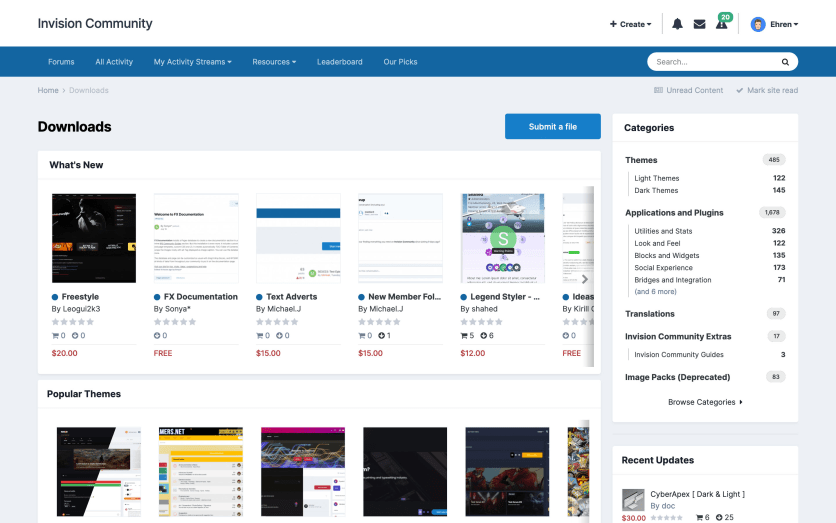Open the messages envelope icon
836x523 pixels.
(x=699, y=24)
